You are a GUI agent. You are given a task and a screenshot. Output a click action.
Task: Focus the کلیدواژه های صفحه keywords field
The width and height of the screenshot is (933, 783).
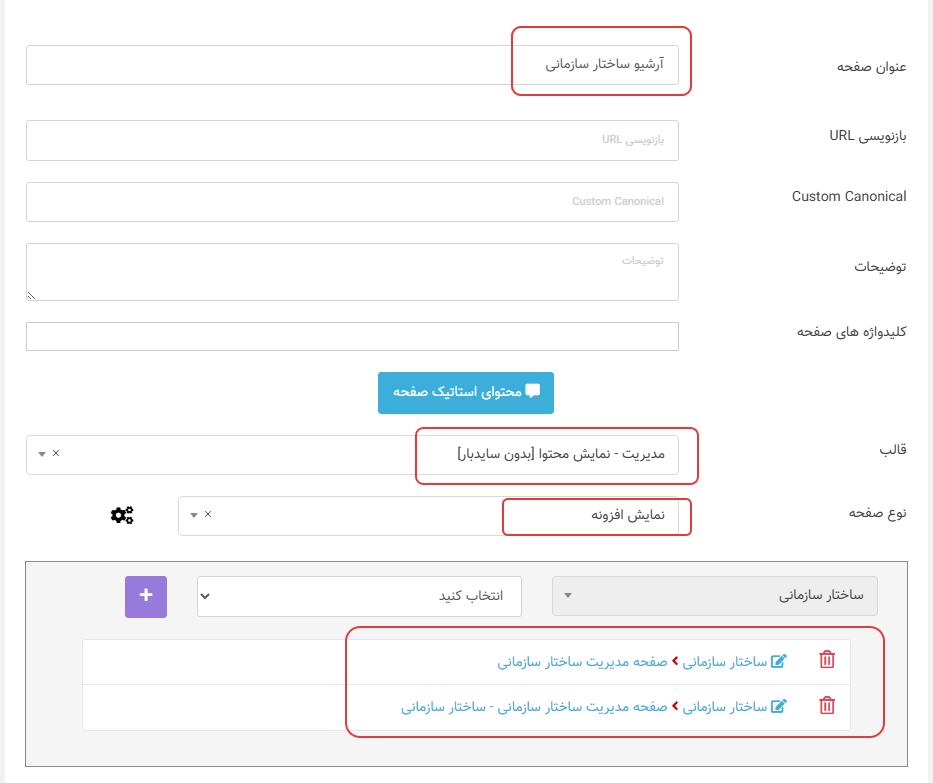[352, 337]
